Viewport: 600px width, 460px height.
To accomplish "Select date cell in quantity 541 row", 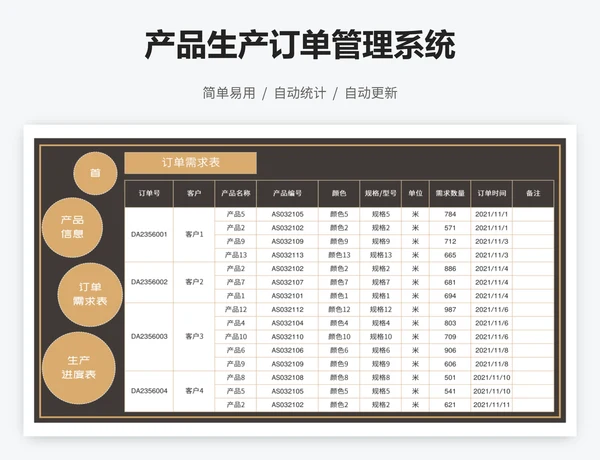I will point(492,391).
